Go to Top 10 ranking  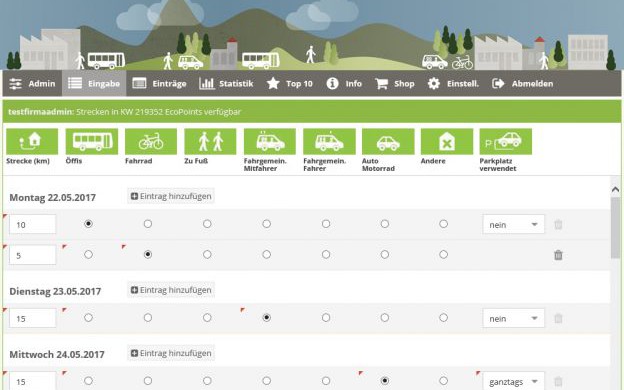click(290, 84)
